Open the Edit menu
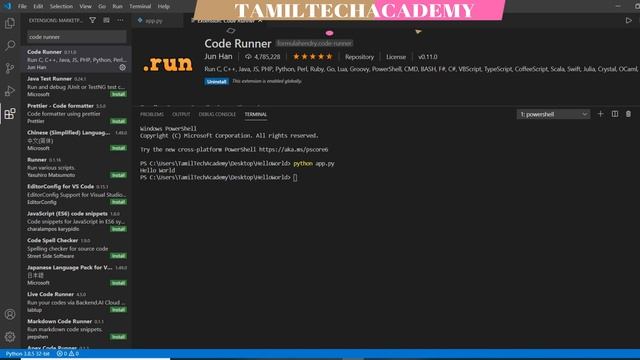This screenshot has width=640, height=360. [38, 7]
